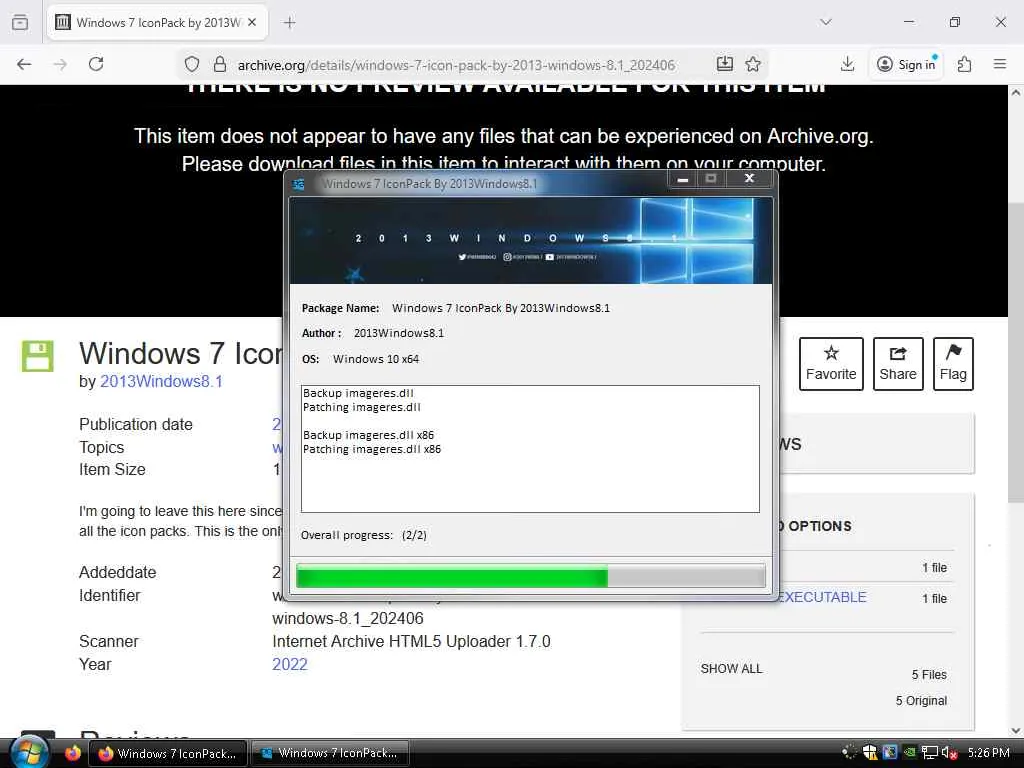Click the SHOW ALL files link
The image size is (1024, 768).
(731, 669)
